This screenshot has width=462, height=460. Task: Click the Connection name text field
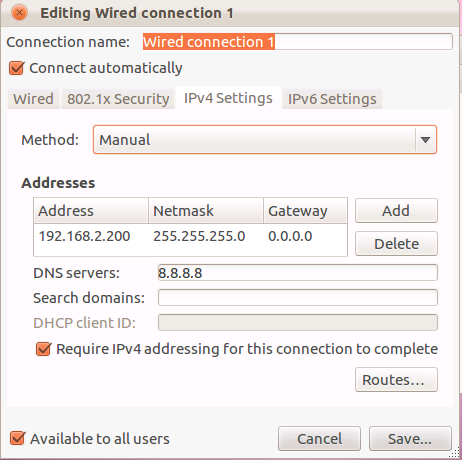(x=297, y=42)
